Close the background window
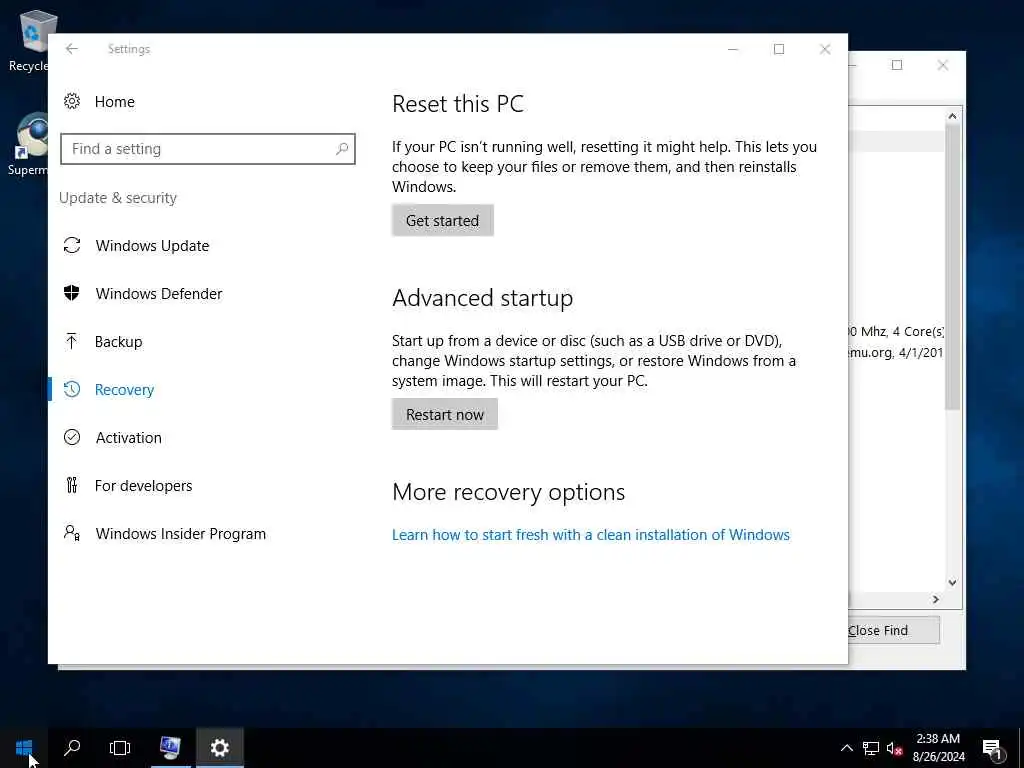The width and height of the screenshot is (1024, 768). pos(942,65)
